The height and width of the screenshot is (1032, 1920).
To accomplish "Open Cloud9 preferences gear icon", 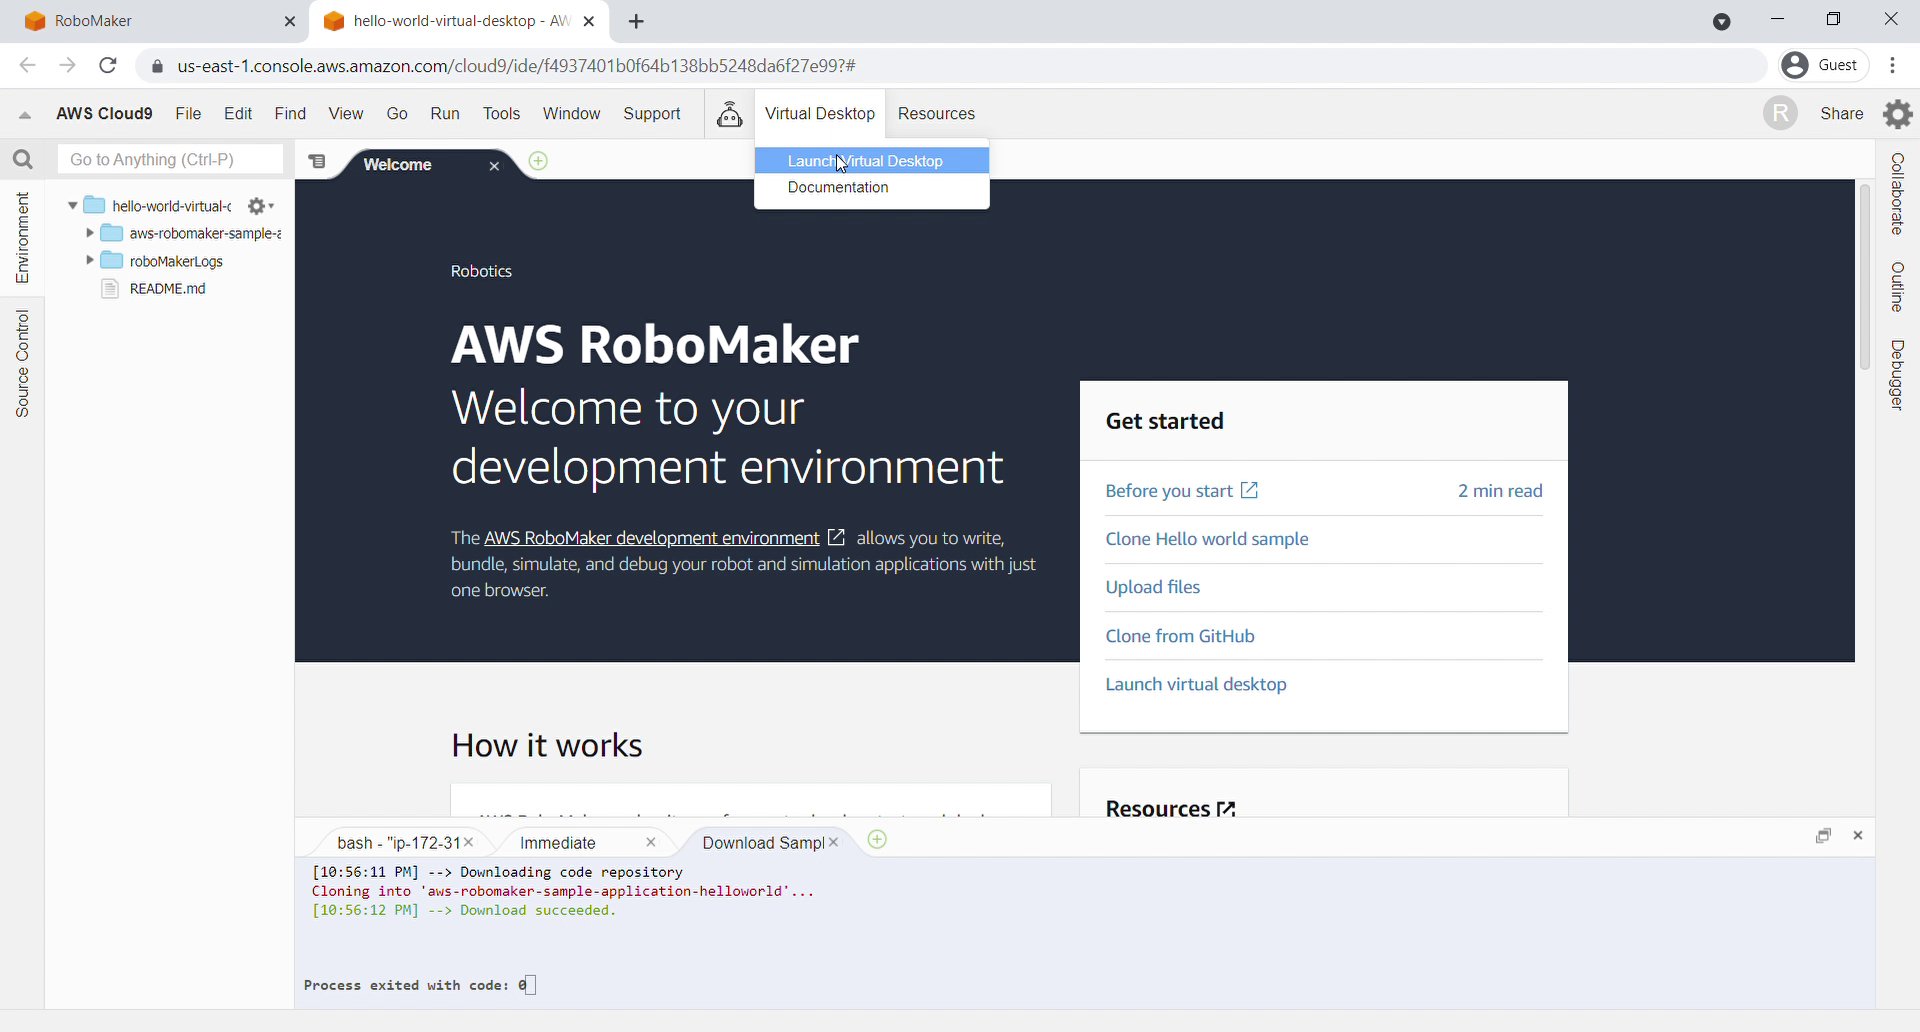I will pyautogui.click(x=1897, y=114).
